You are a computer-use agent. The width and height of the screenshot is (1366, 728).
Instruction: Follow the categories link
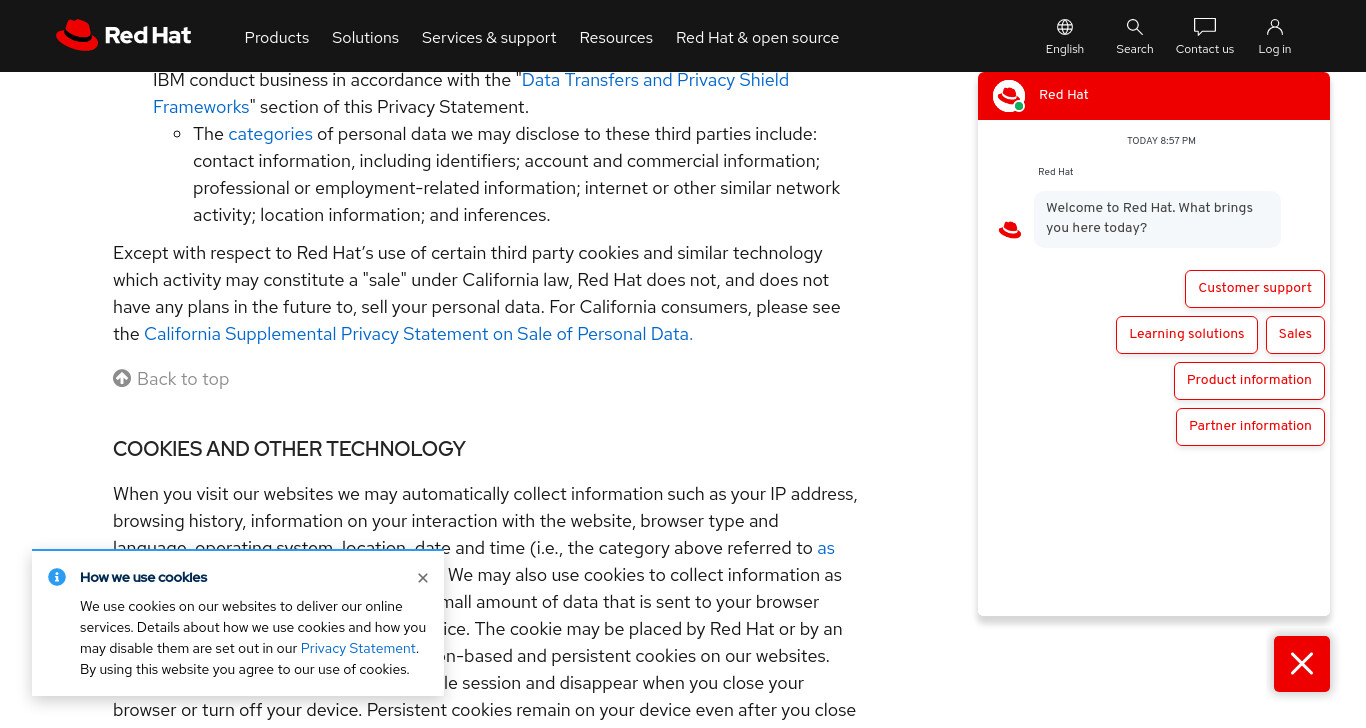pyautogui.click(x=270, y=134)
